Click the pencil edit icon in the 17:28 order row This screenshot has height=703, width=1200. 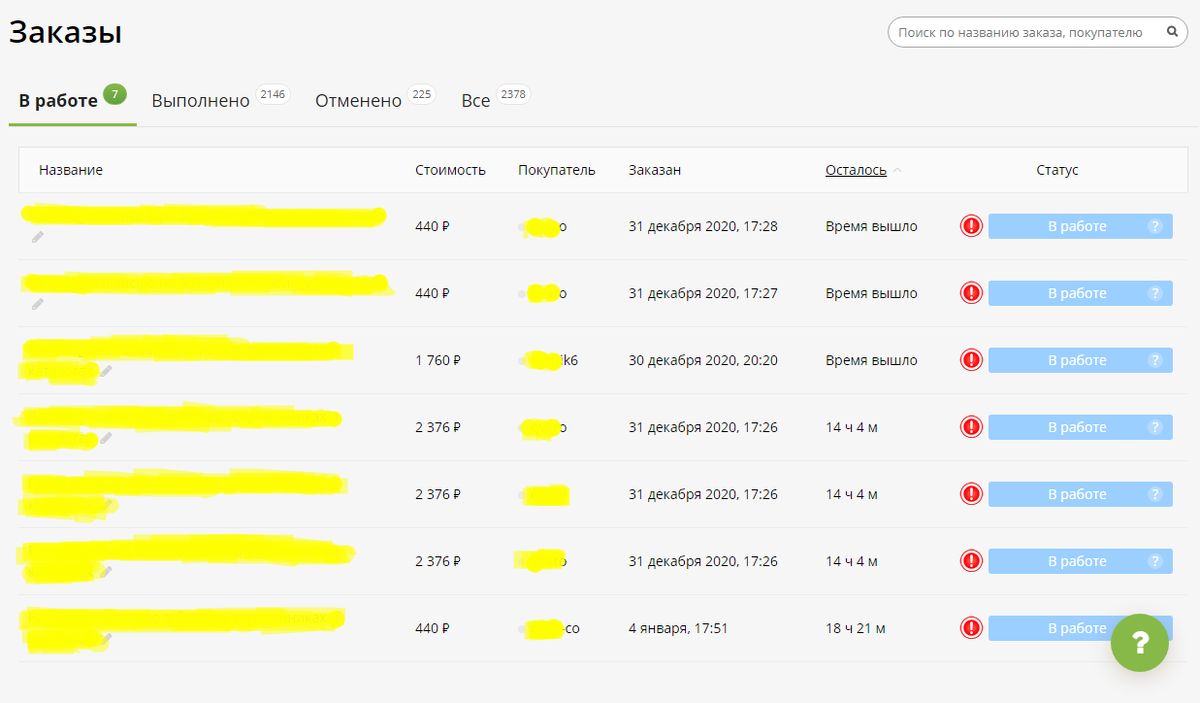click(x=38, y=237)
